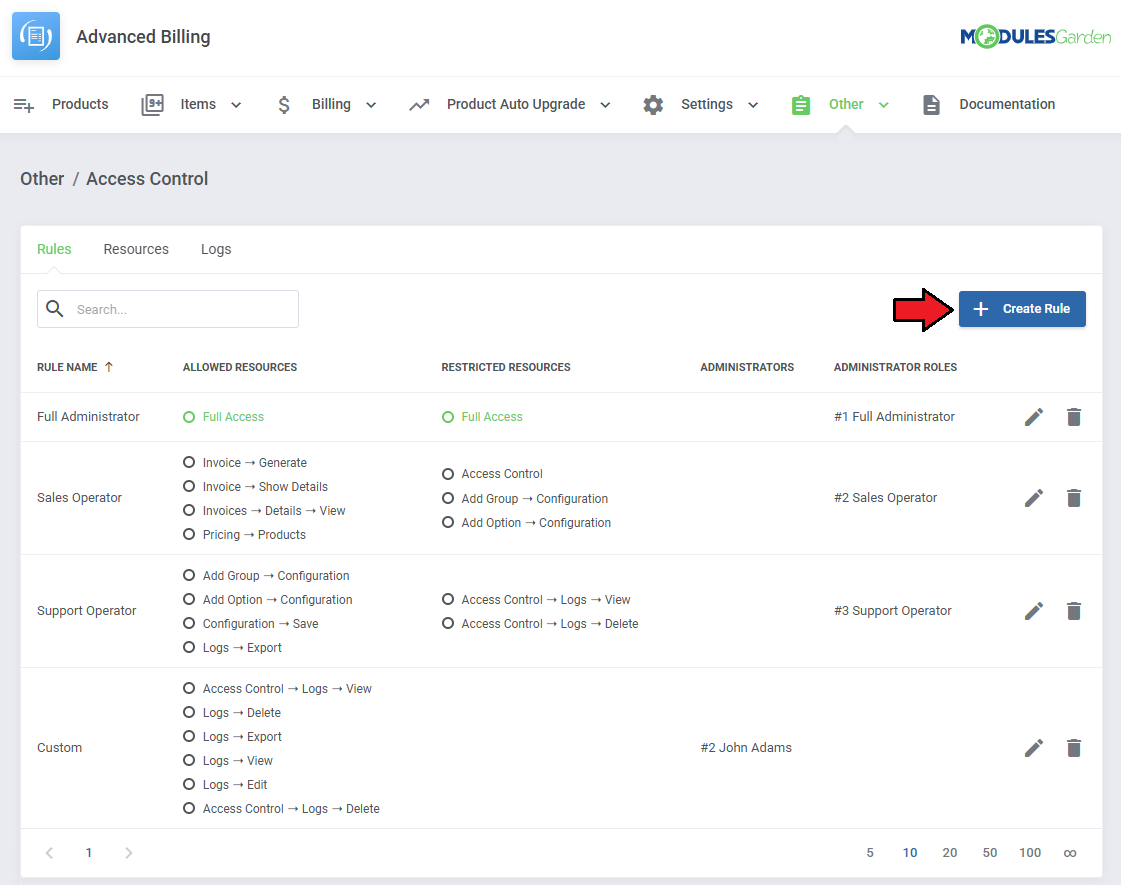The width and height of the screenshot is (1121, 885).
Task: Open the Items menu label
Action: pyautogui.click(x=198, y=104)
